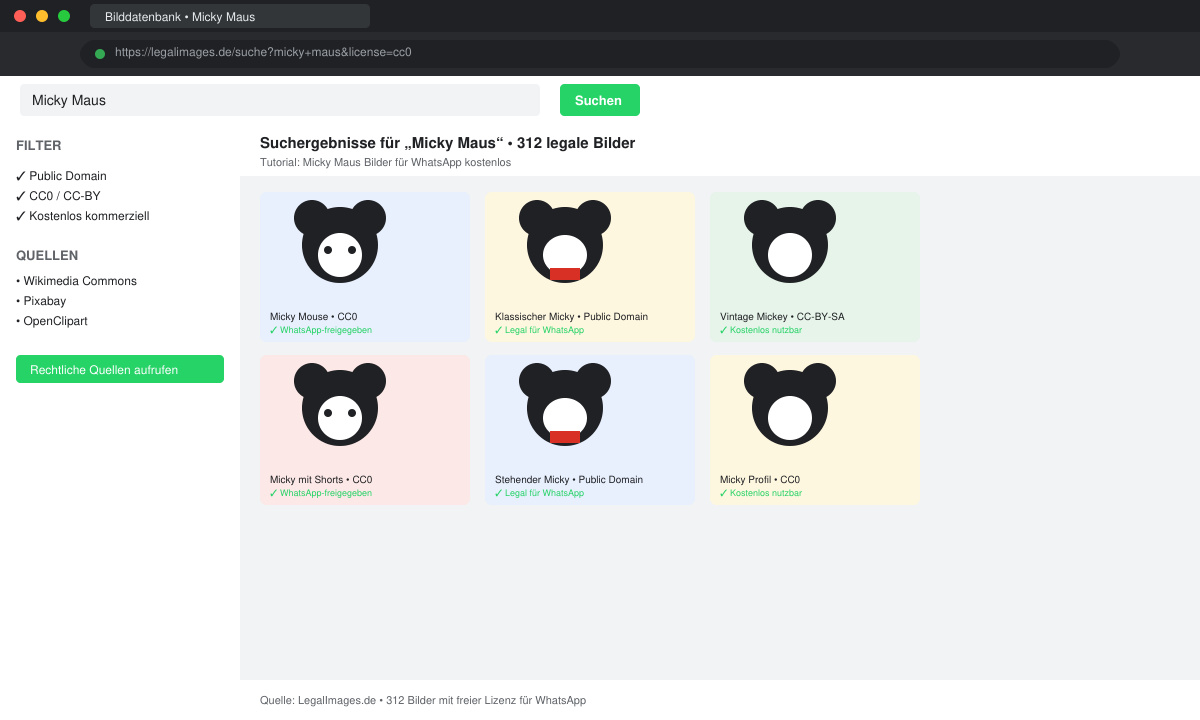Image resolution: width=1200 pixels, height=720 pixels.
Task: Click the FILTER sidebar heading
Action: [39, 146]
